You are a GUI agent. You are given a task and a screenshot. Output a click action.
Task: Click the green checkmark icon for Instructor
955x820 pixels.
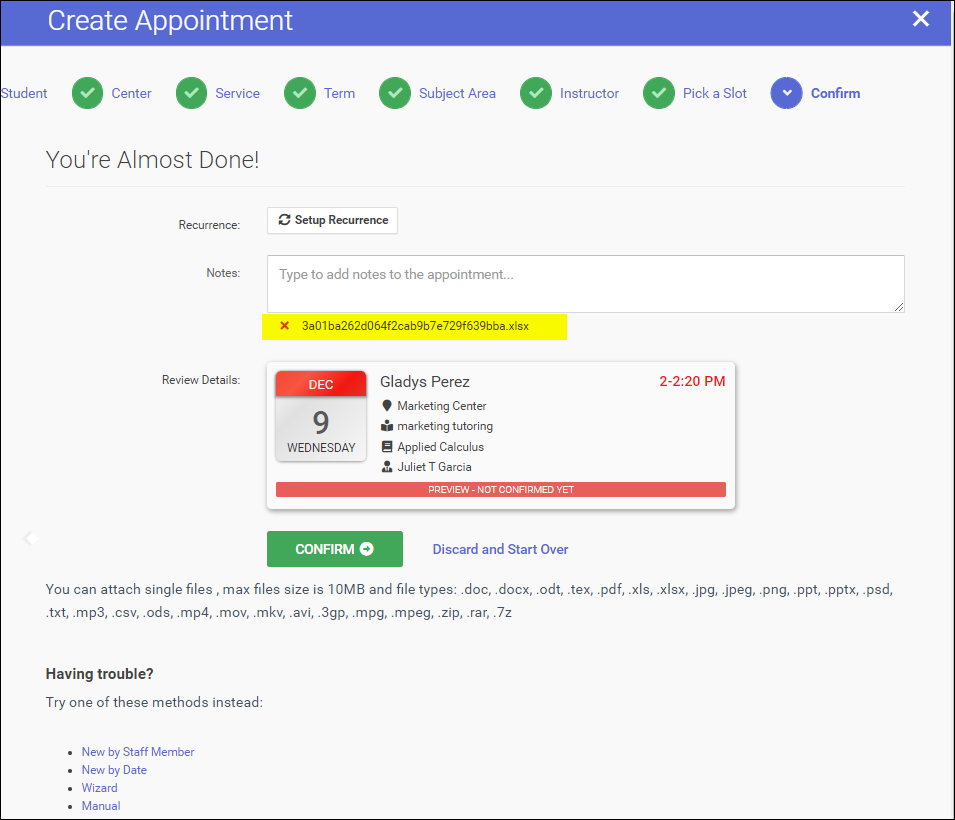[x=536, y=93]
